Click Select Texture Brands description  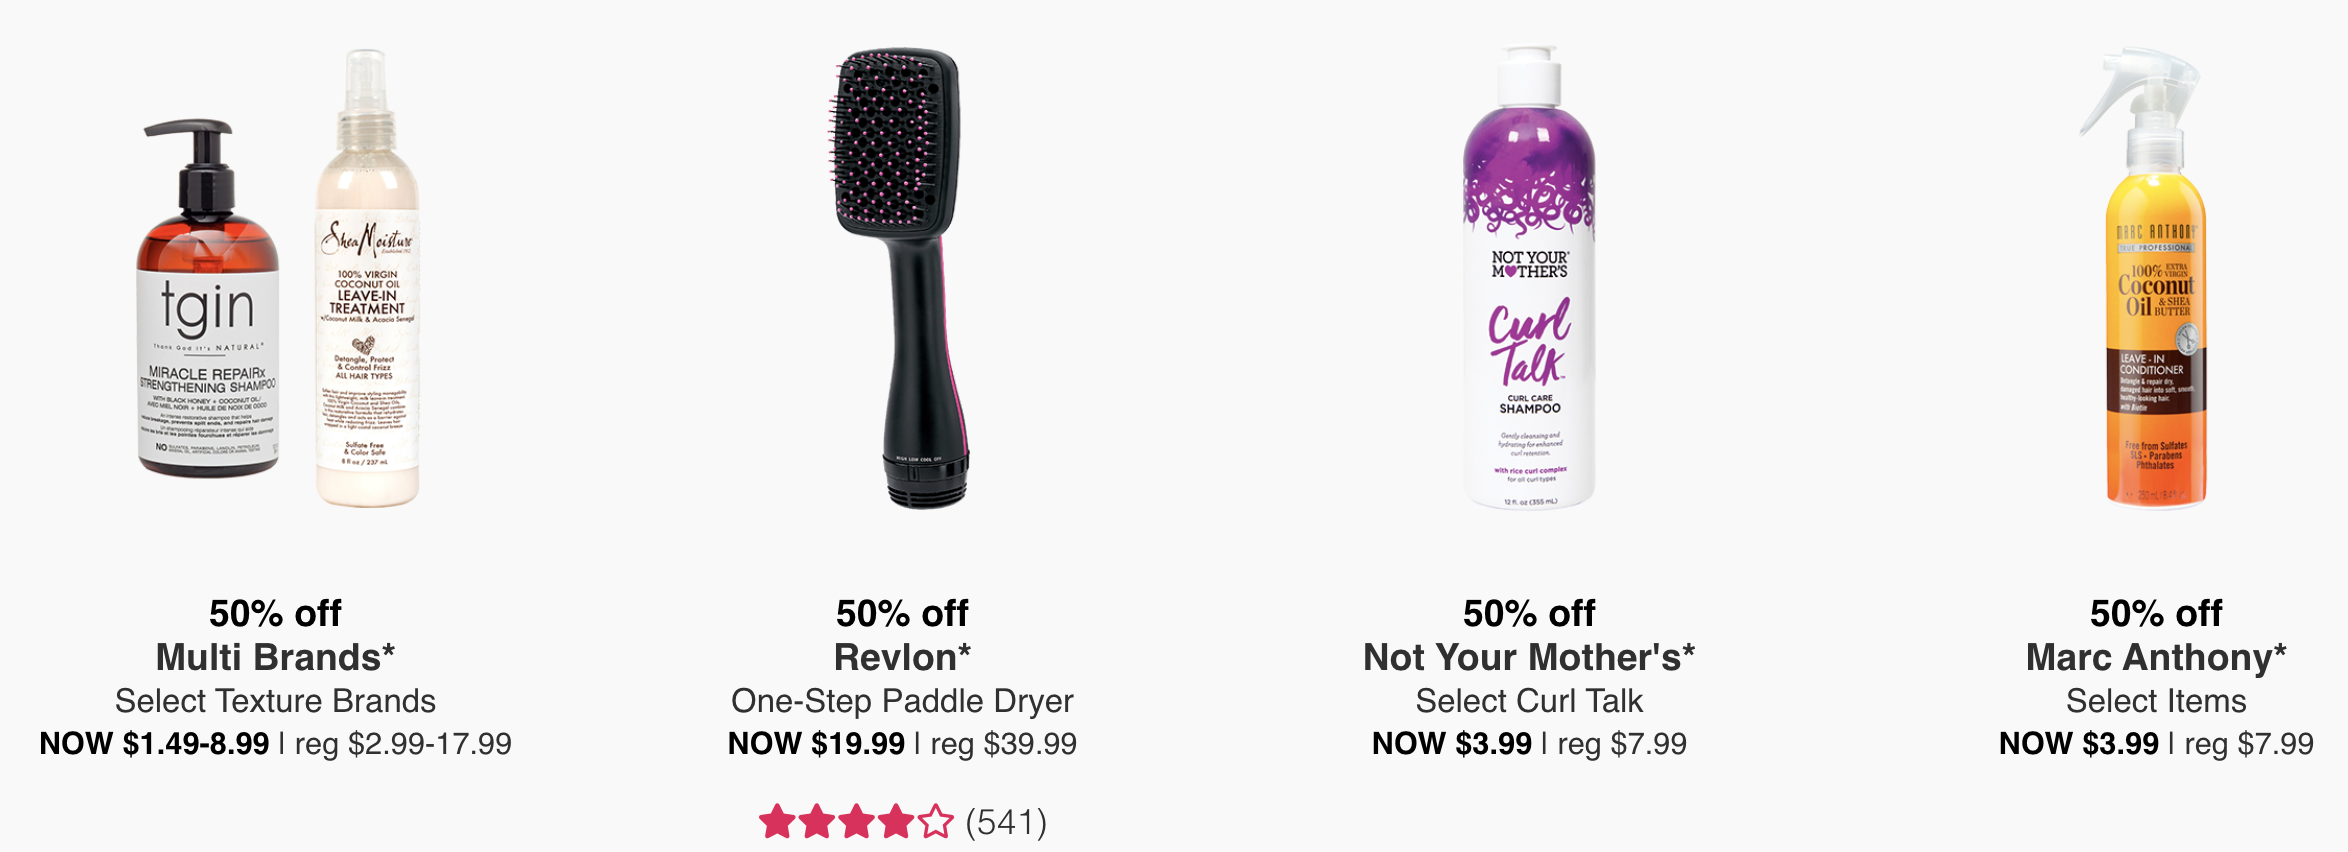275,701
